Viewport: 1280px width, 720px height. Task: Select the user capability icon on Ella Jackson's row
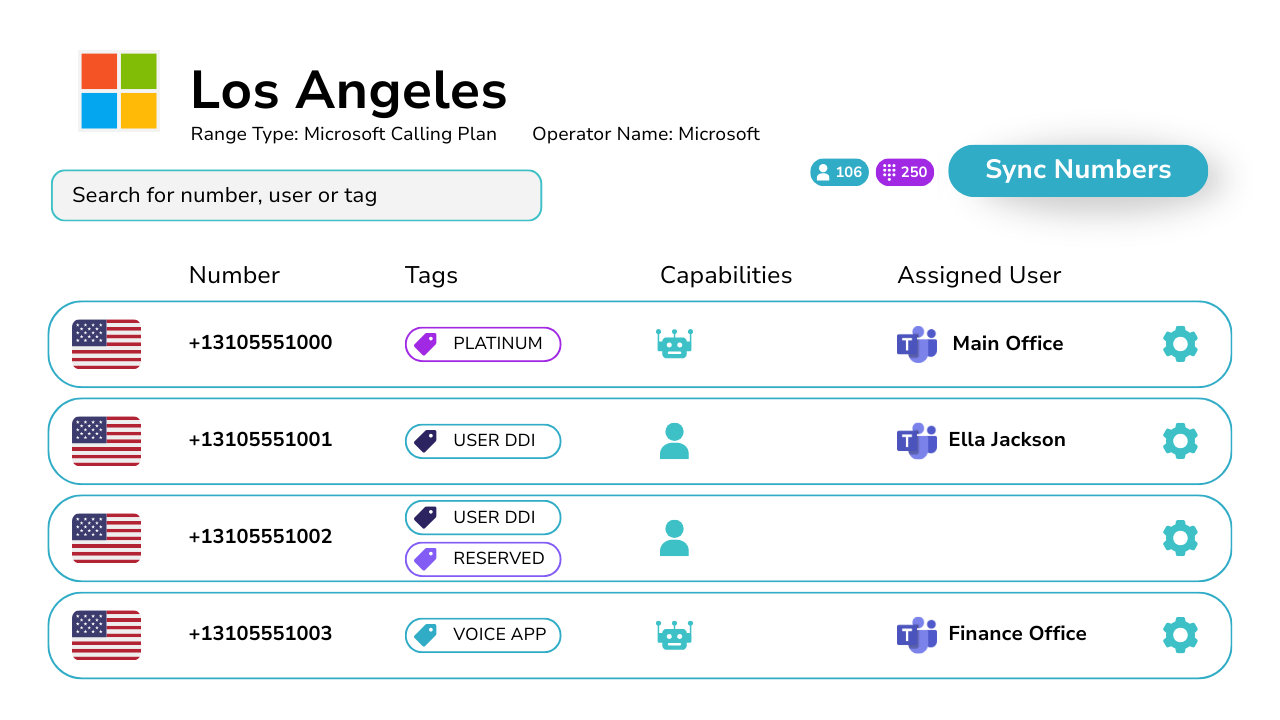[x=673, y=440]
